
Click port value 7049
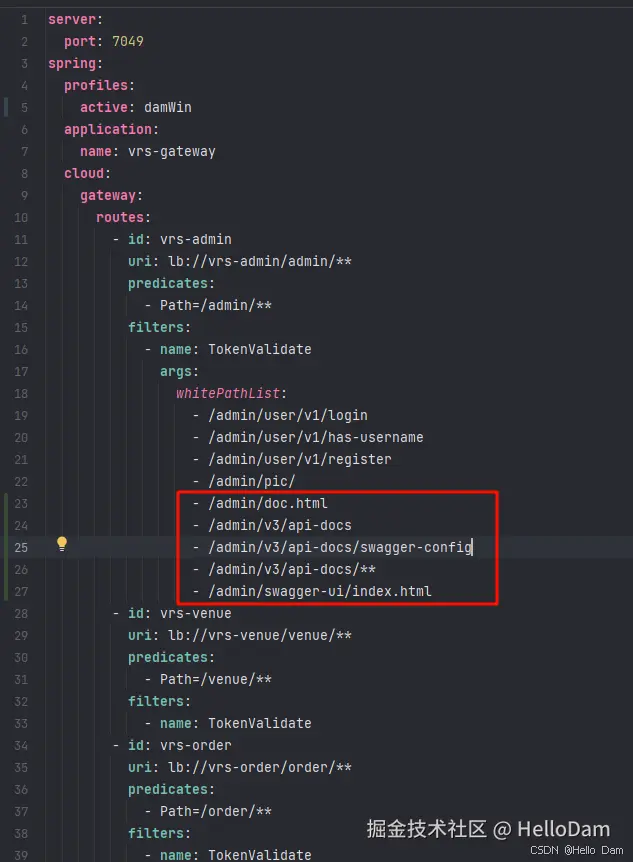[x=128, y=41]
